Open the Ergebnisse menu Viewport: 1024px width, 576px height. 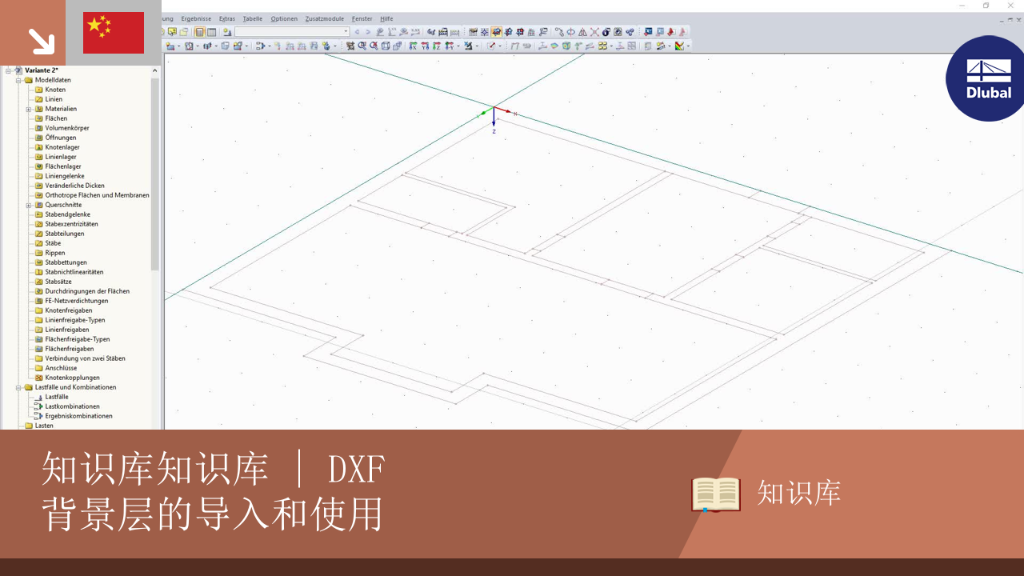click(196, 19)
